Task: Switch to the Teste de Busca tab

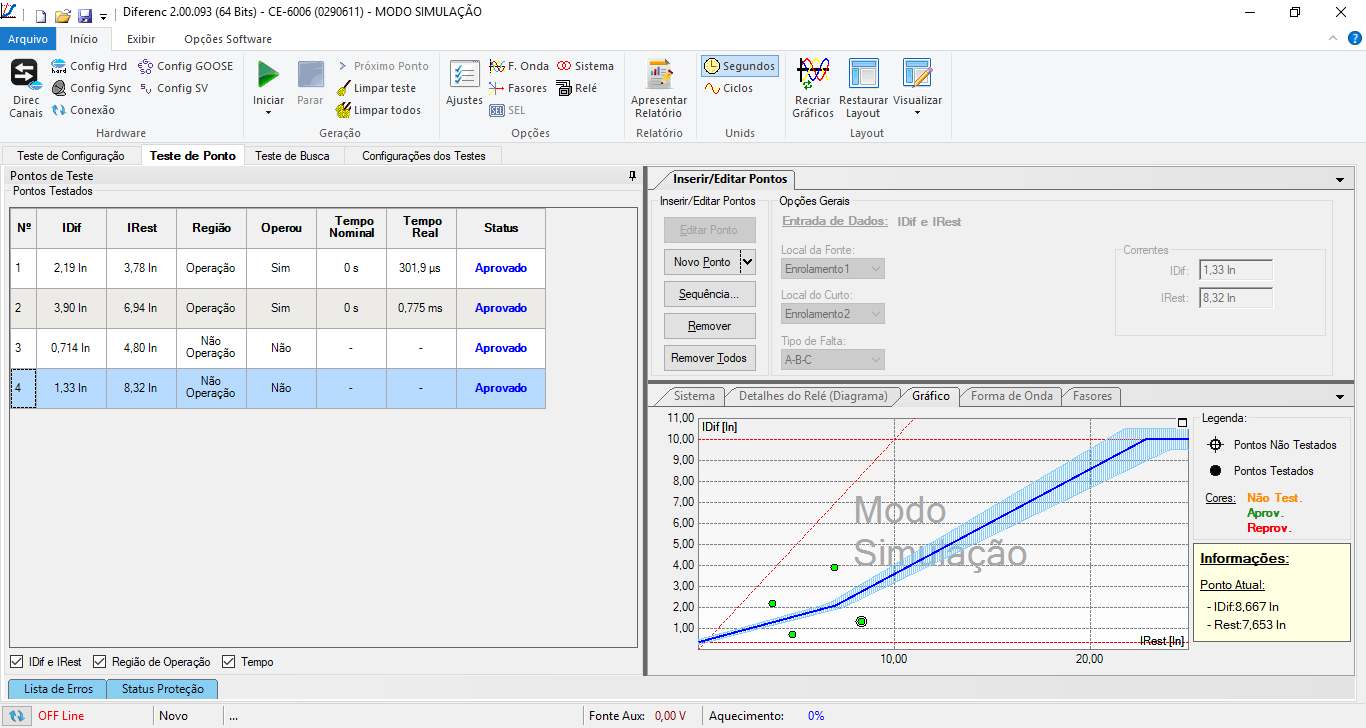Action: point(292,156)
